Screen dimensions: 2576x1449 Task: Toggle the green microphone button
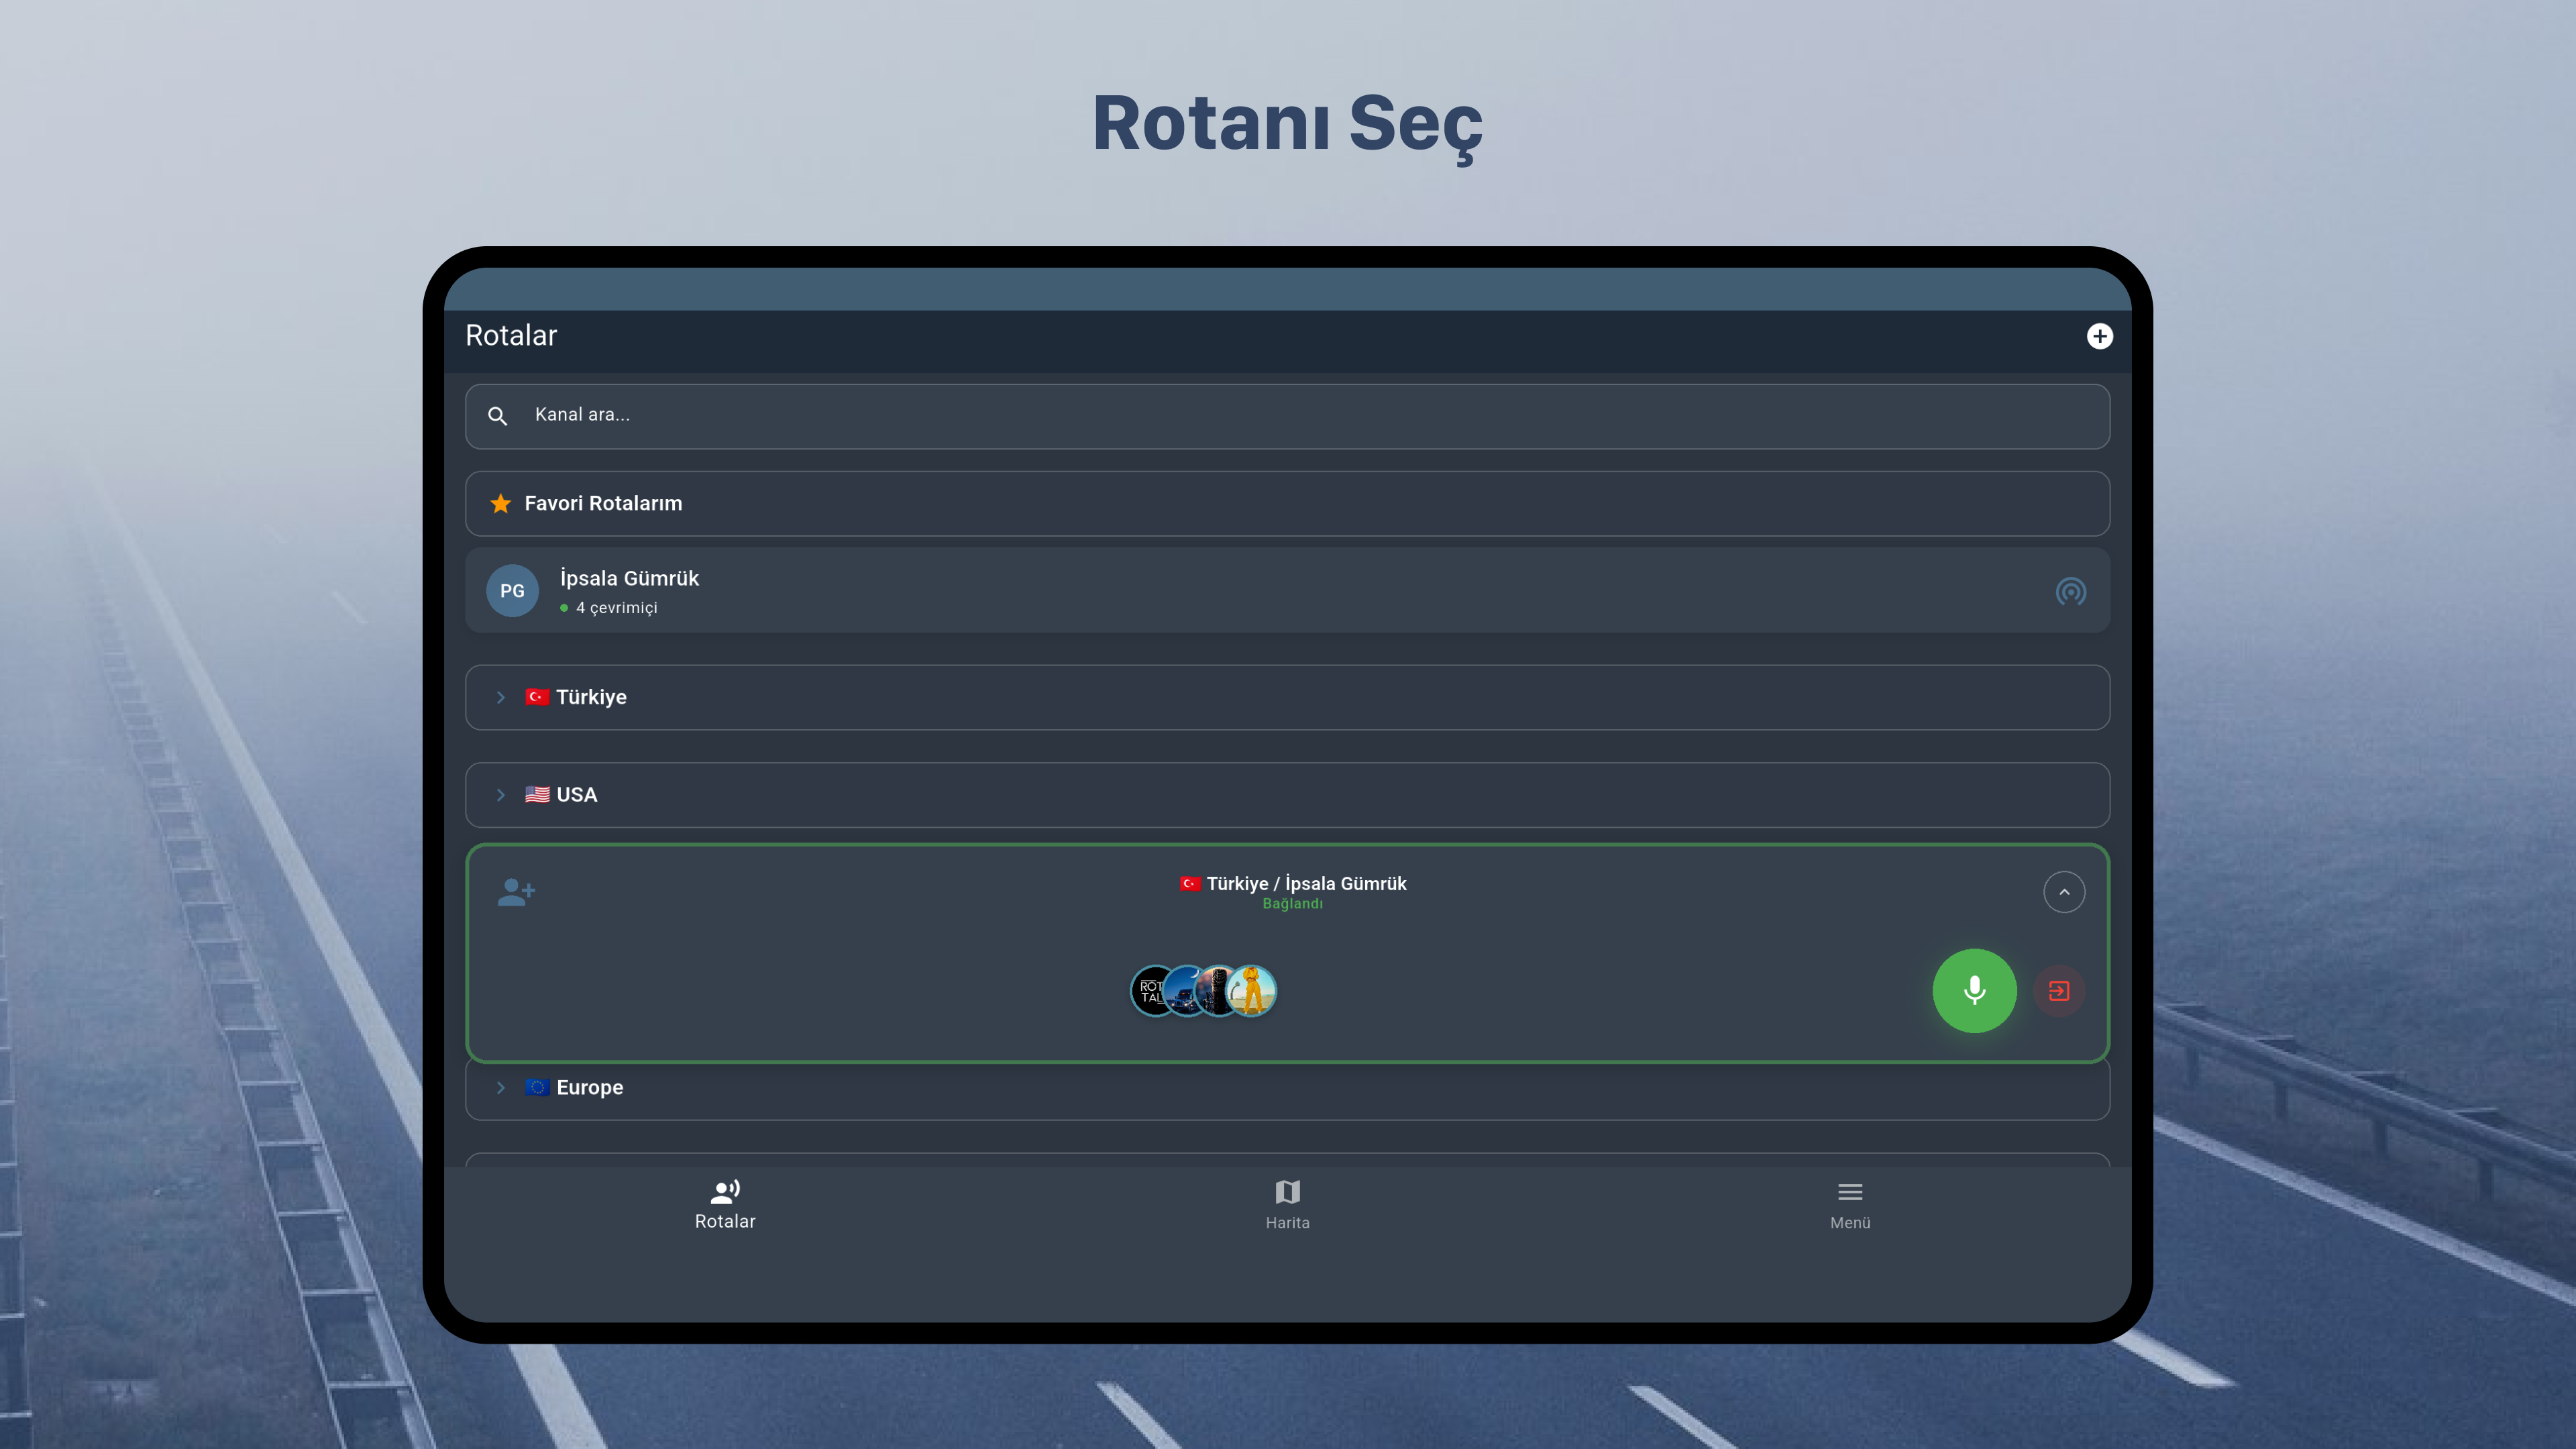point(1973,991)
